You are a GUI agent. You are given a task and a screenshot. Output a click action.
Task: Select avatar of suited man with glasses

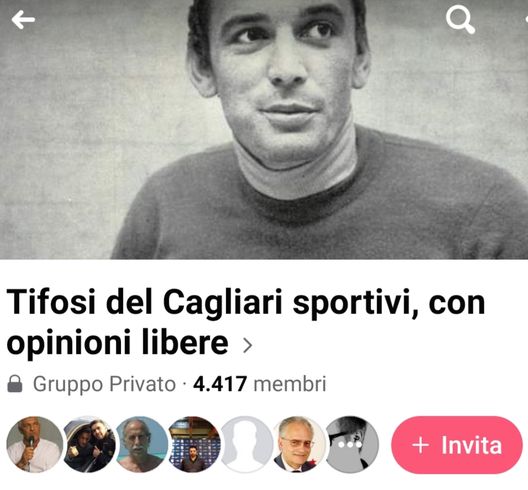click(300, 445)
